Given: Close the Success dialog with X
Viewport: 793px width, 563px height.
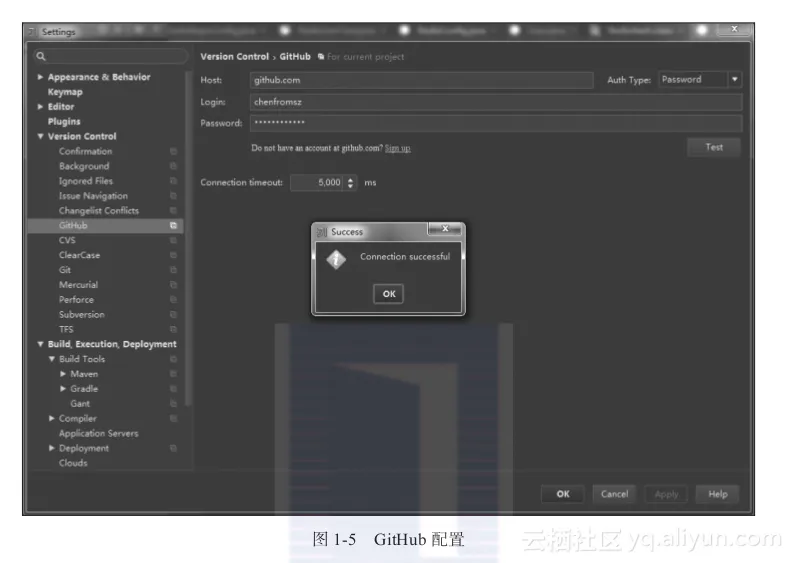Looking at the screenshot, I should tap(445, 229).
